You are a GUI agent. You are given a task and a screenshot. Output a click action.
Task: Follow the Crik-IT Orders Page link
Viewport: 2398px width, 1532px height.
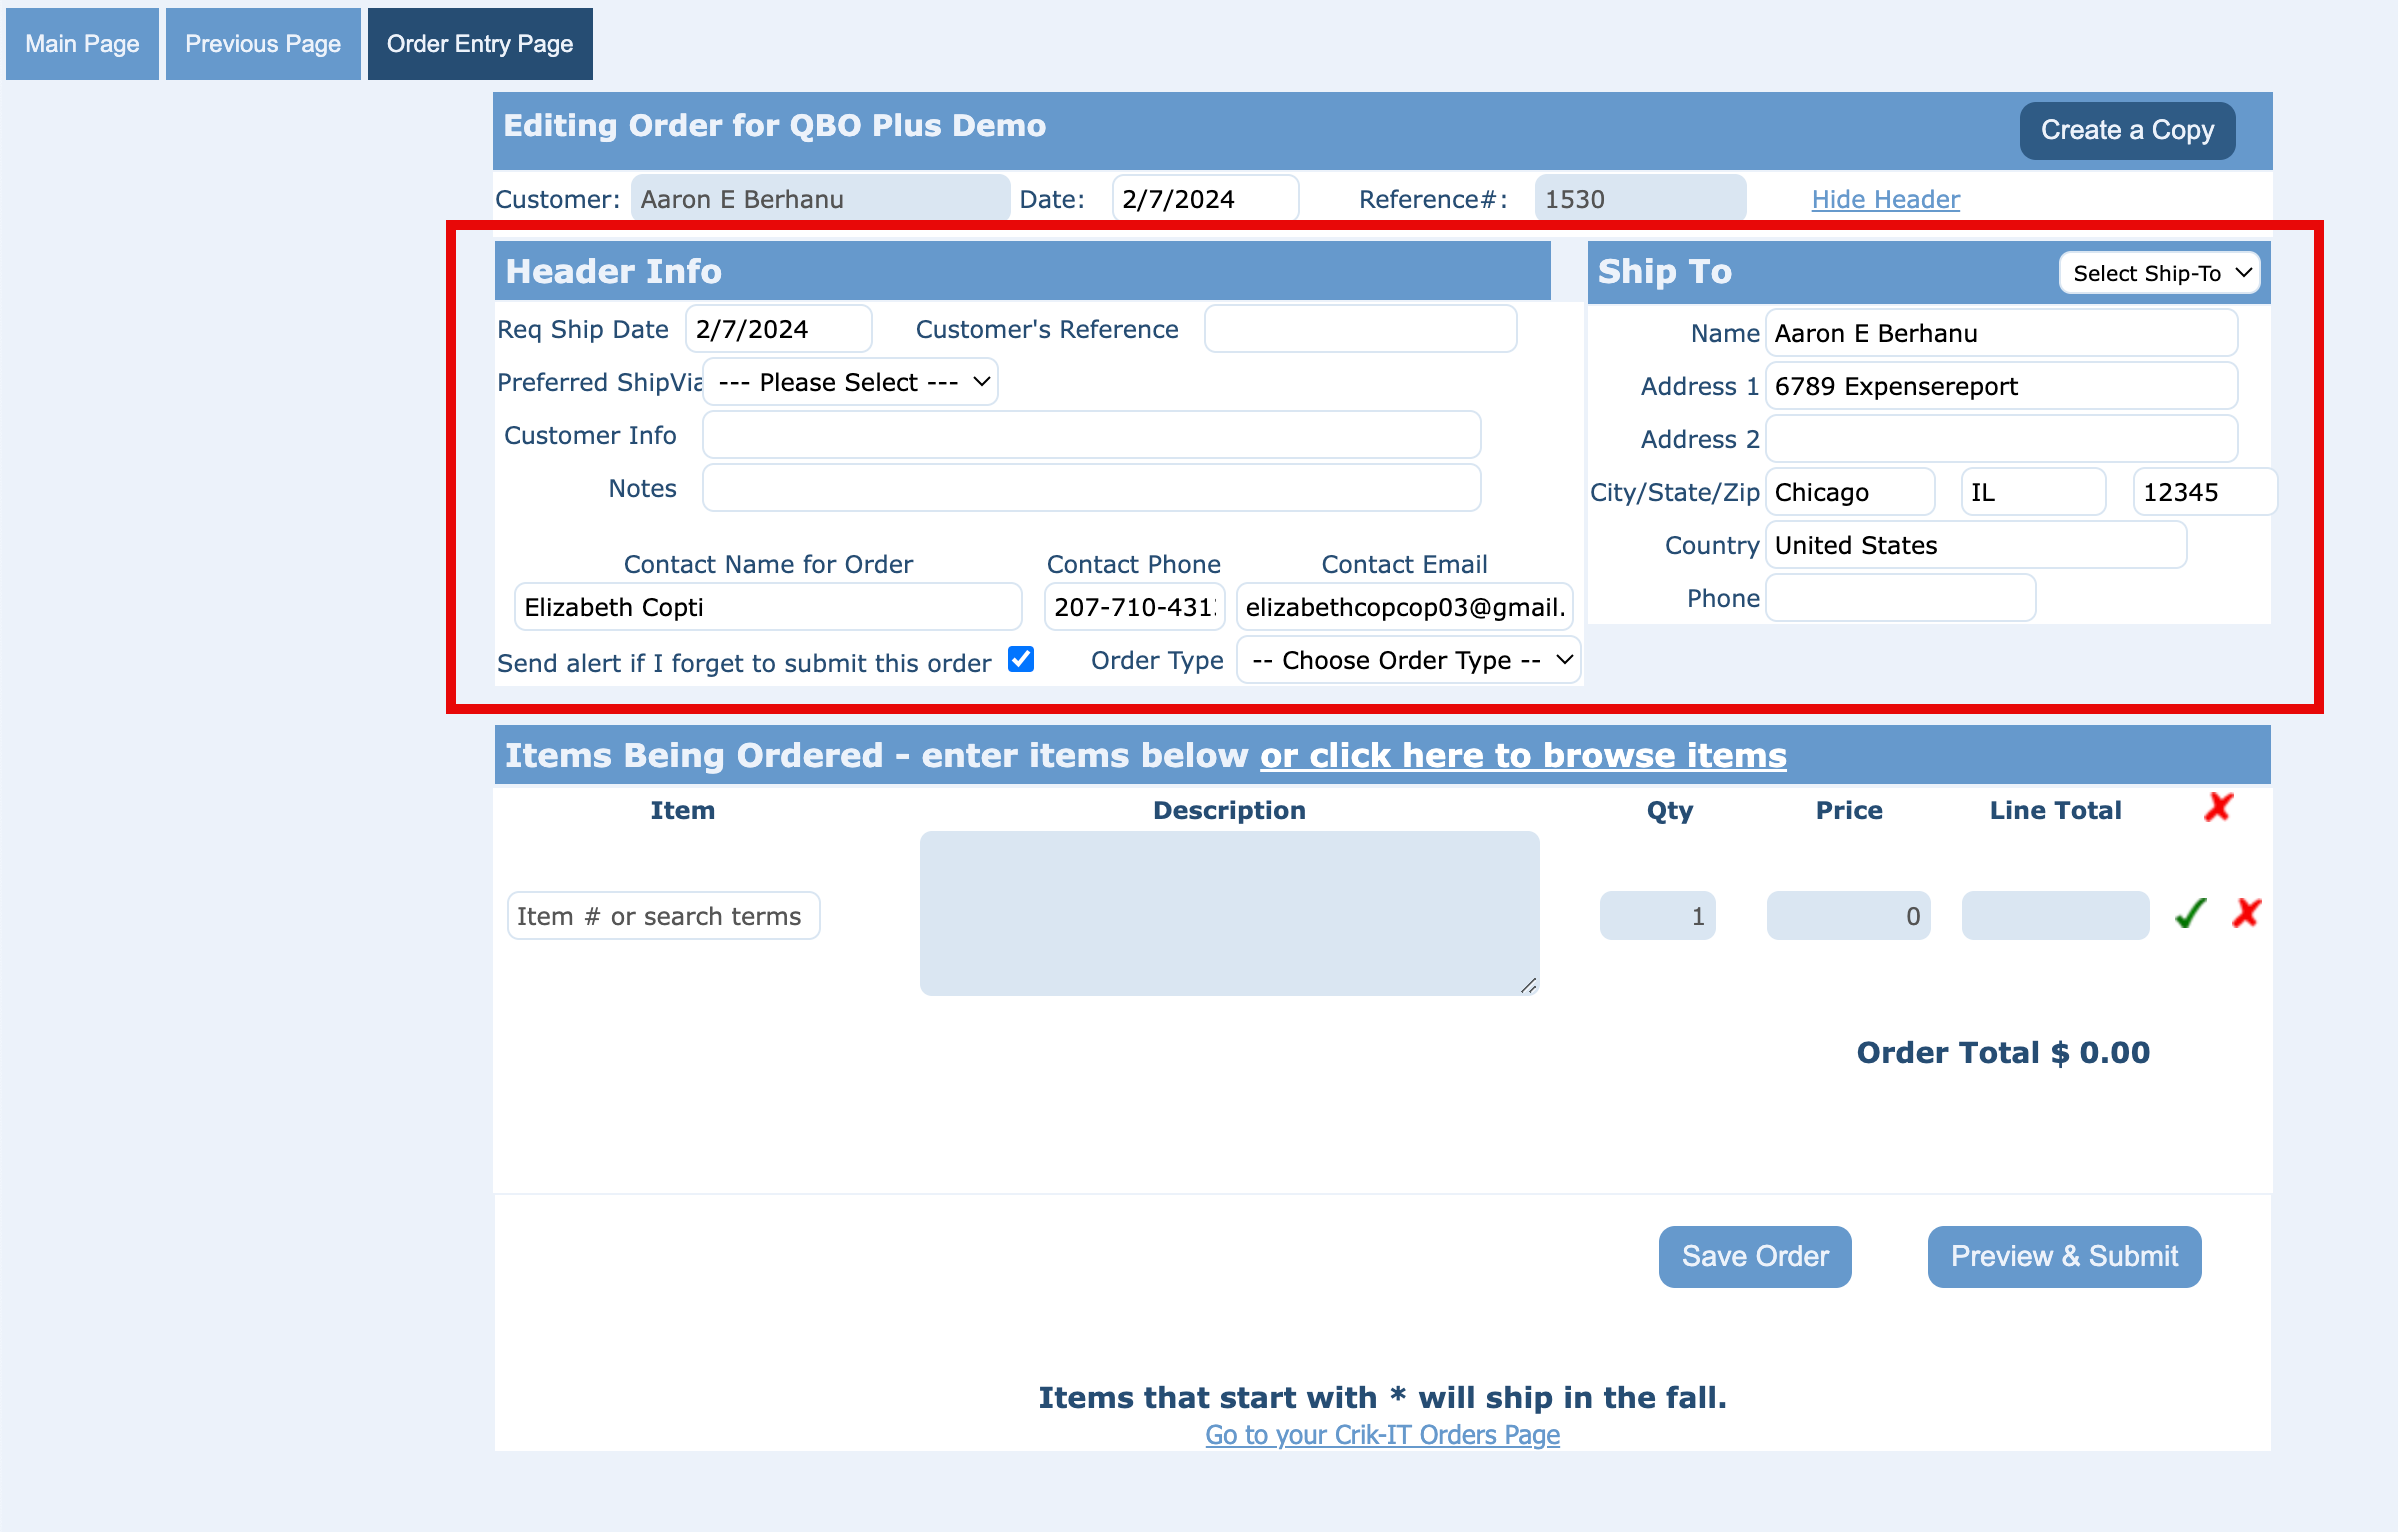1382,1434
